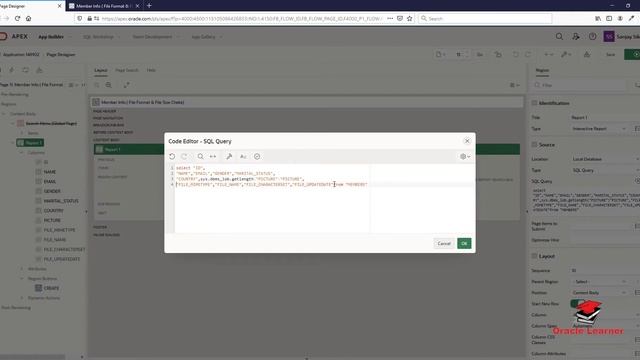Open the APEX search magnifier icon
Screen dimensions: 640x360
click(559, 36)
